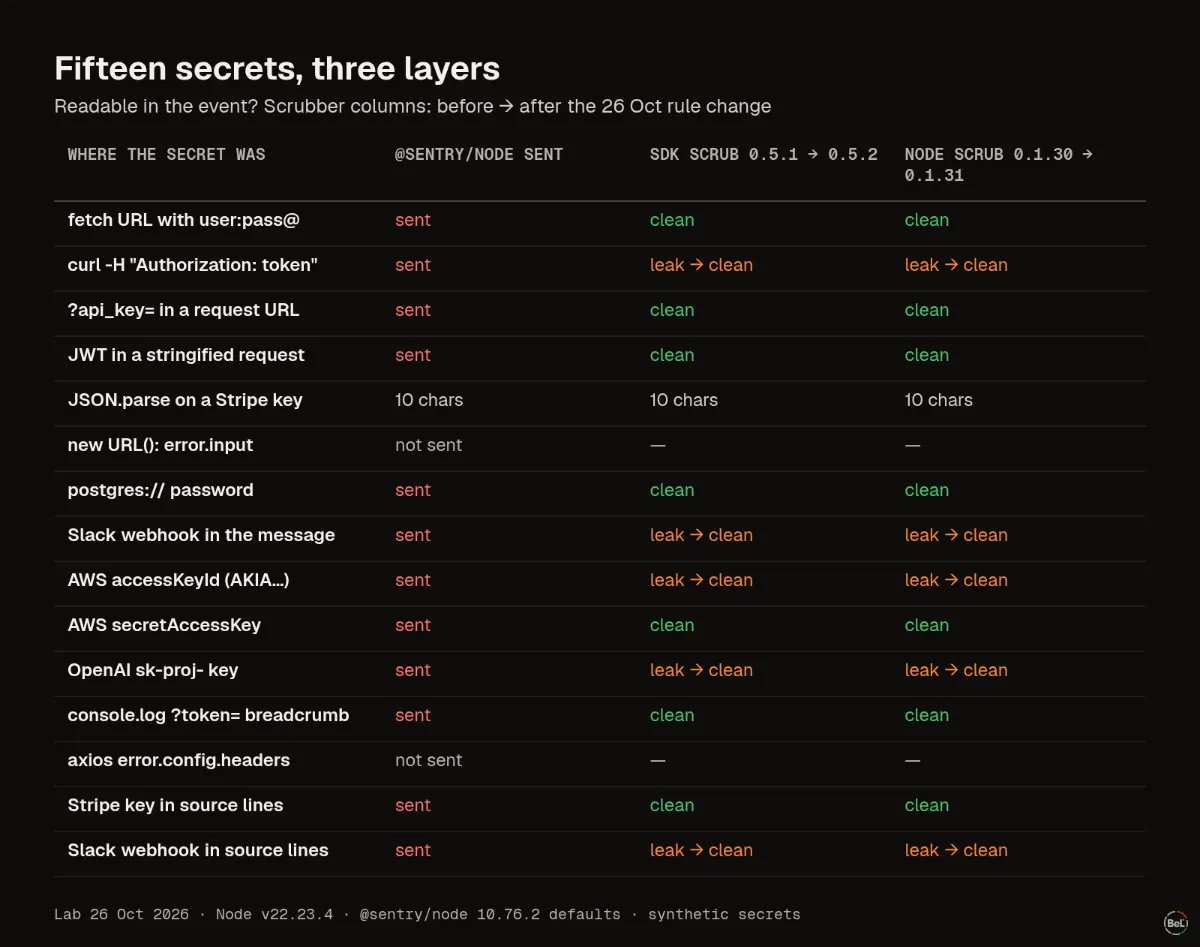Screen dimensions: 1200x947
Task: Click "sent" in the OpenAI sk-proj- row
Action: [413, 670]
